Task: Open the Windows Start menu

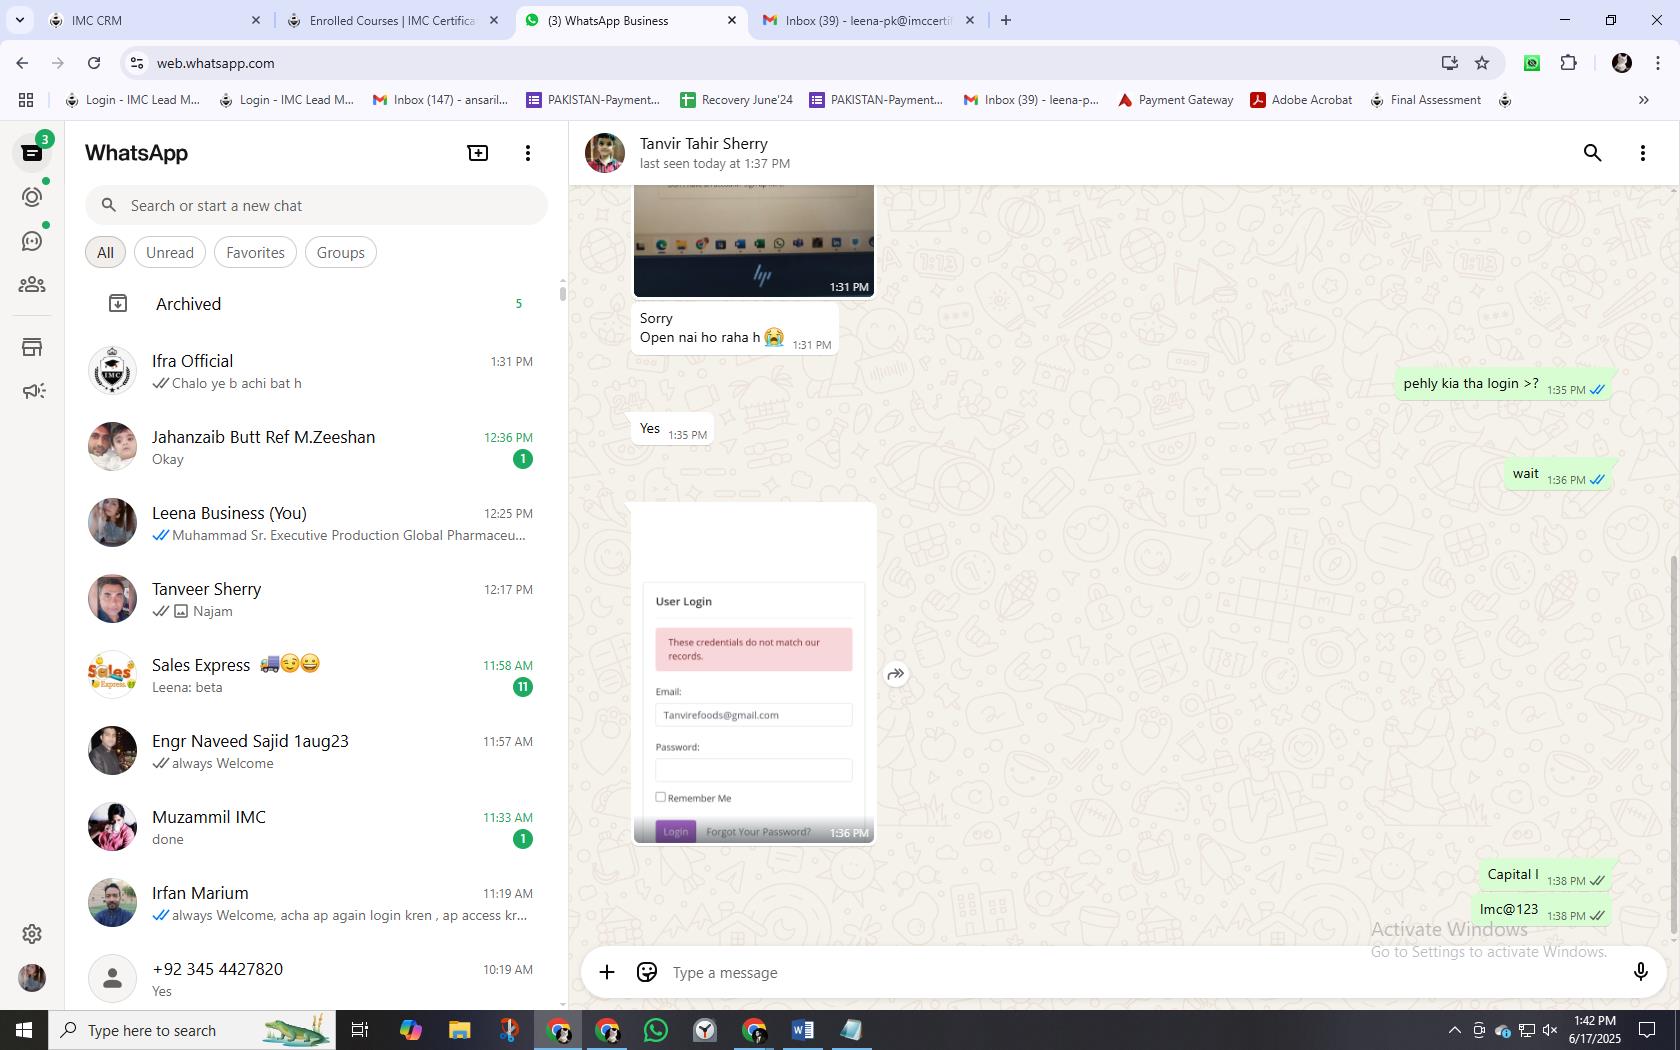Action: tap(24, 1030)
